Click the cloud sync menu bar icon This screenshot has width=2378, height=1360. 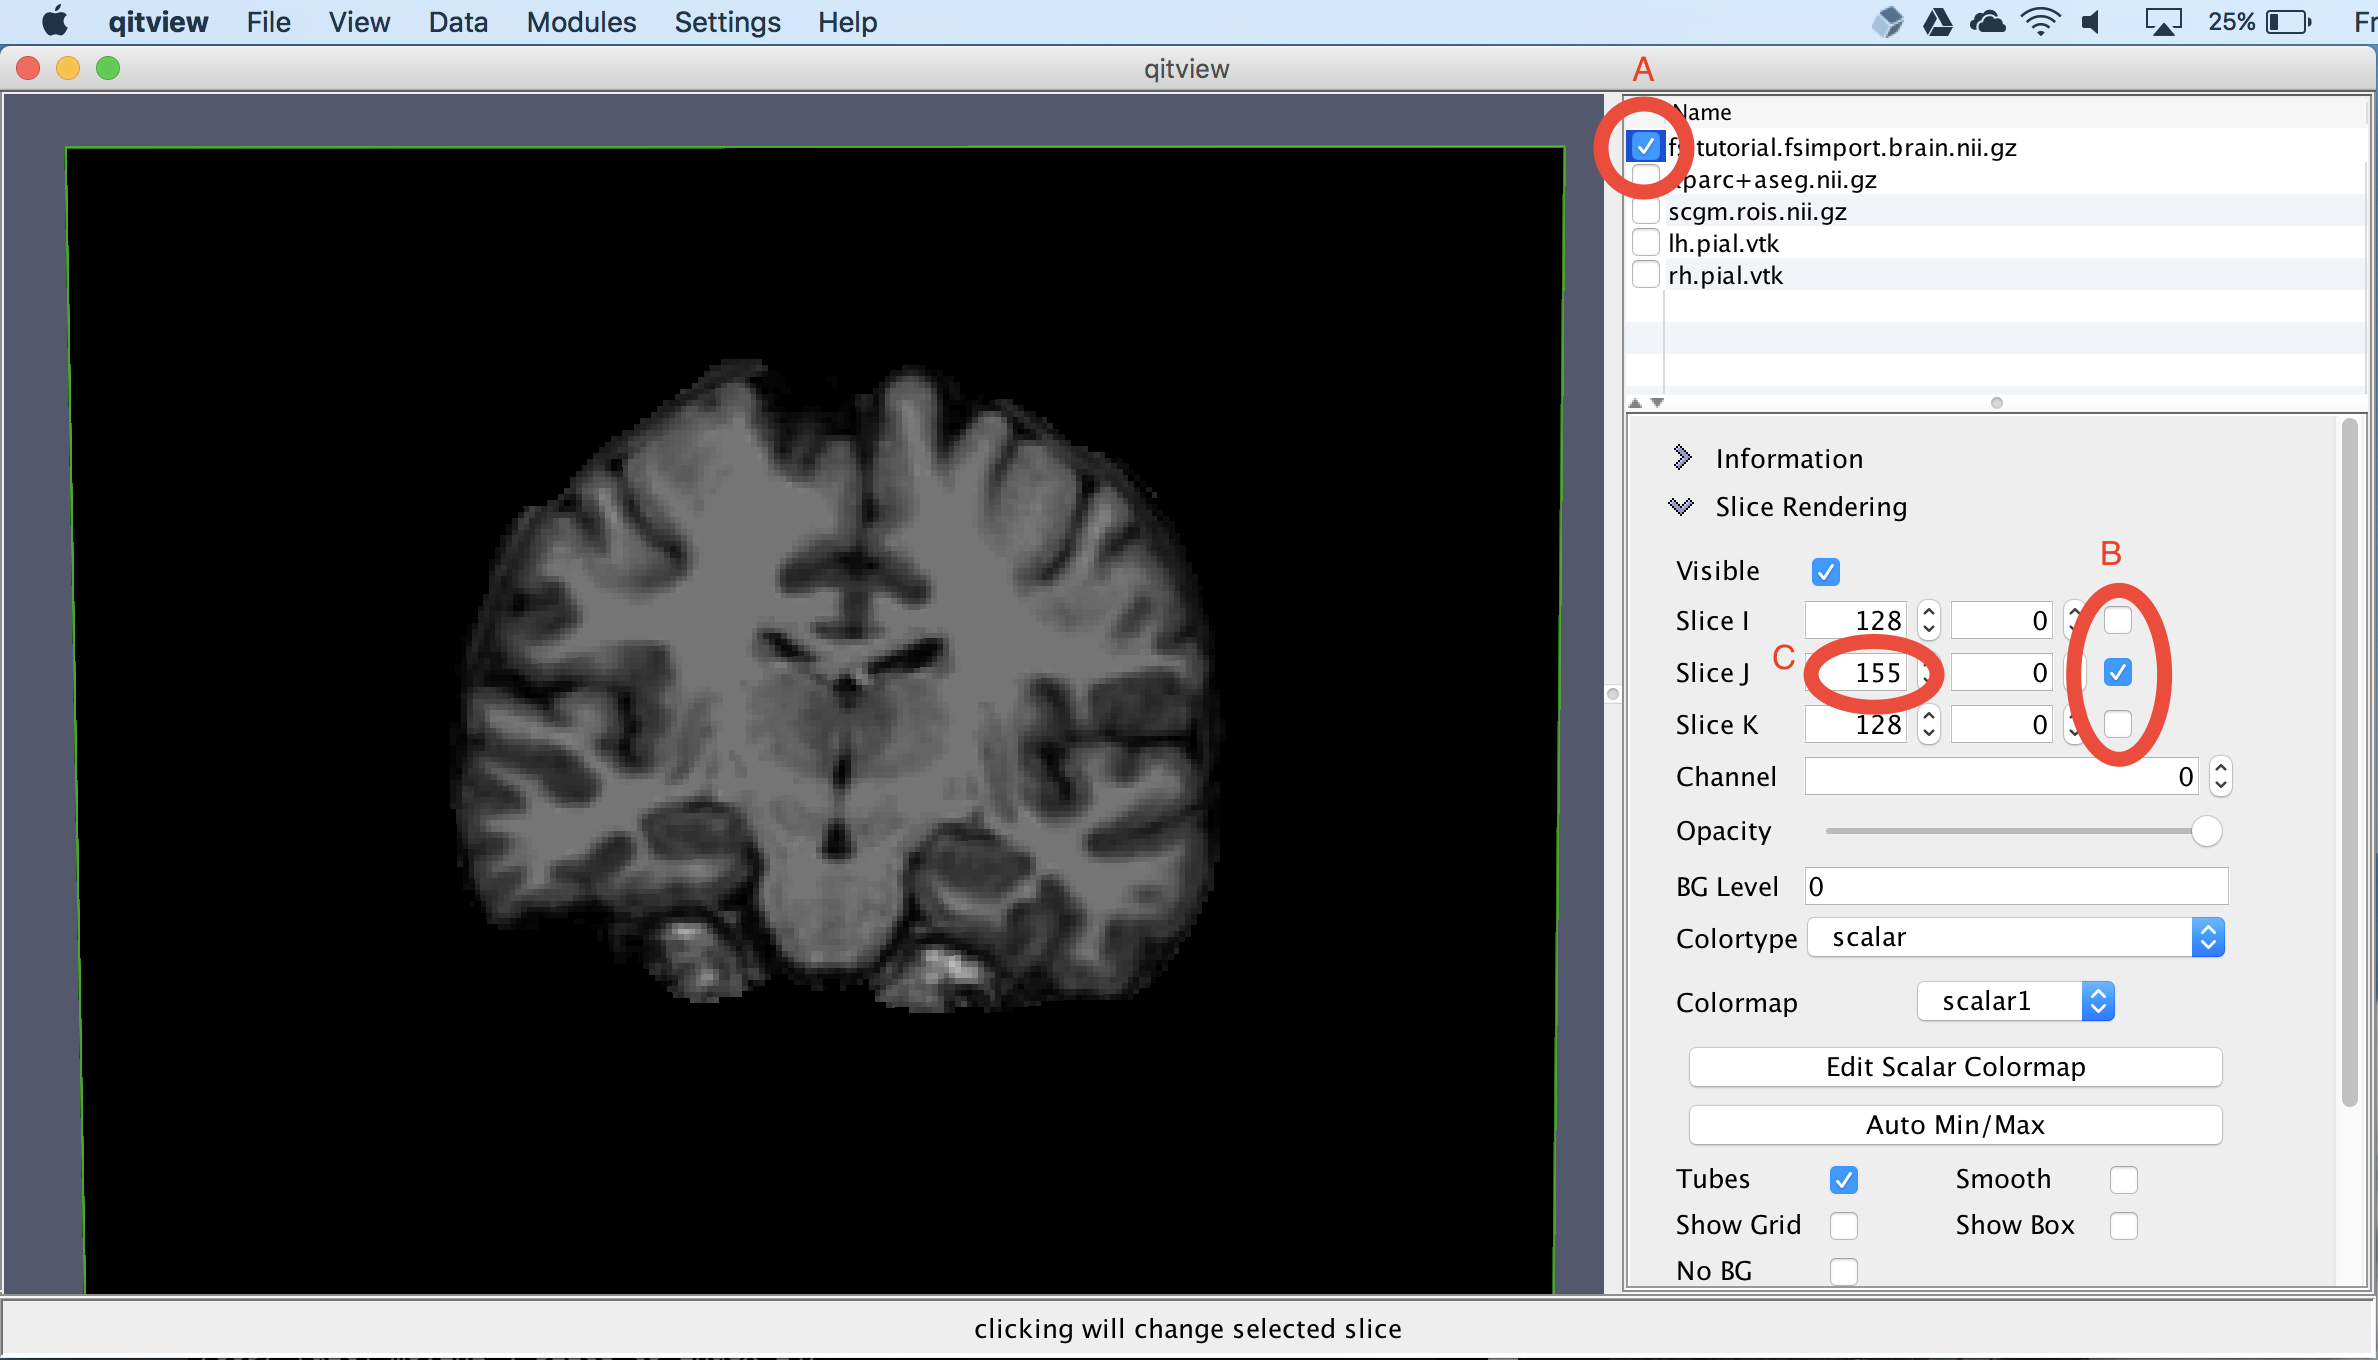pos(1987,21)
